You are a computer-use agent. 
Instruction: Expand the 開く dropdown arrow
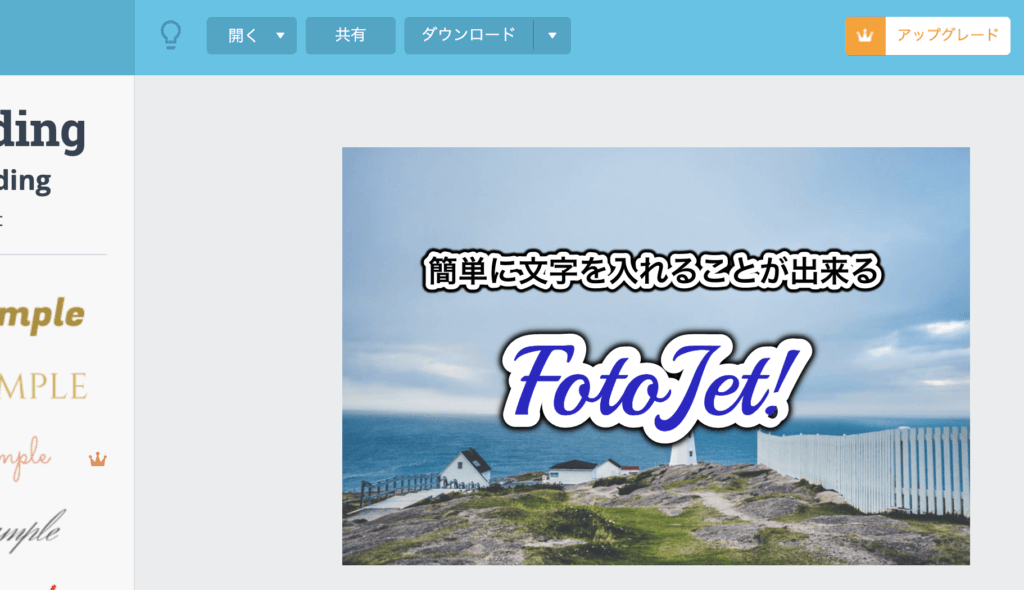(x=281, y=35)
